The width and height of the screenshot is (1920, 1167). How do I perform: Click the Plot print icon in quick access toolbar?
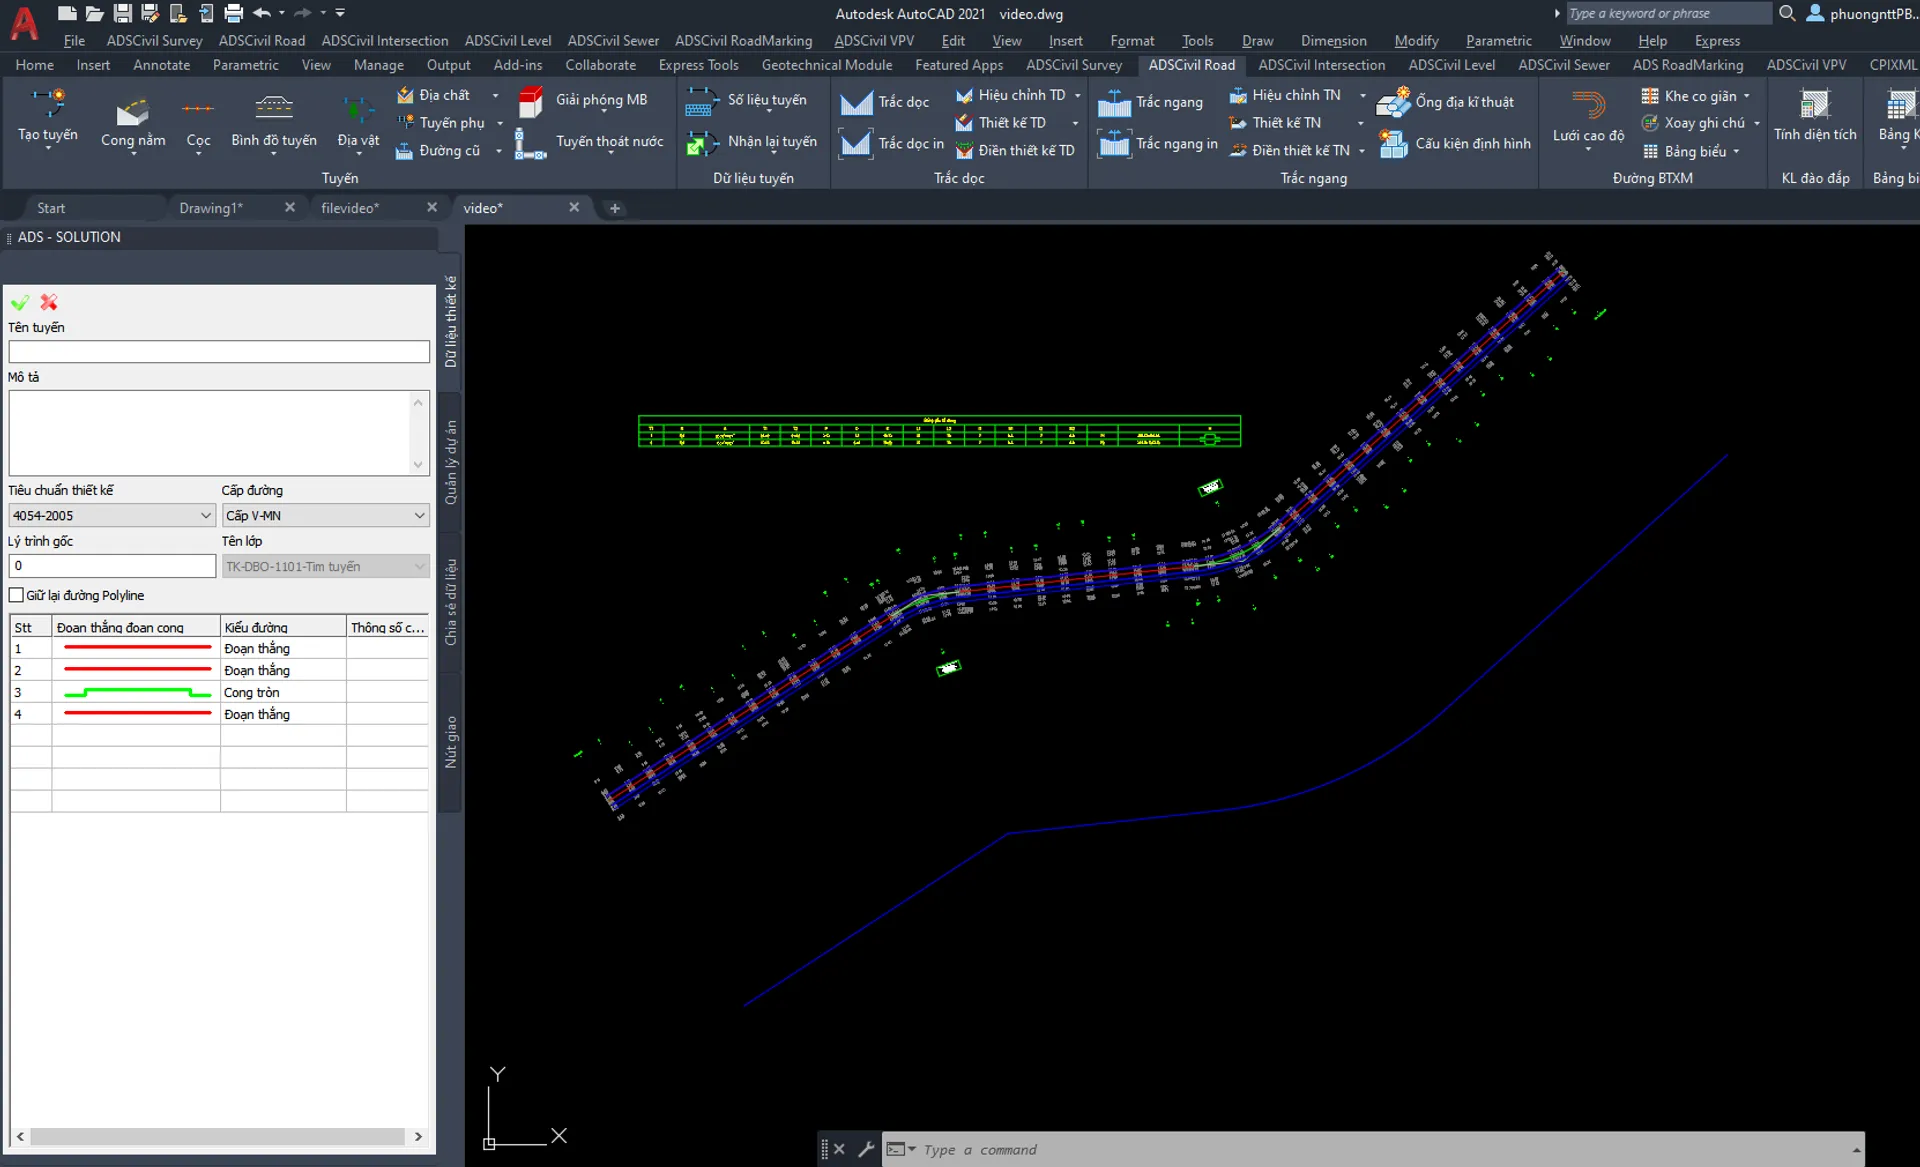point(233,13)
